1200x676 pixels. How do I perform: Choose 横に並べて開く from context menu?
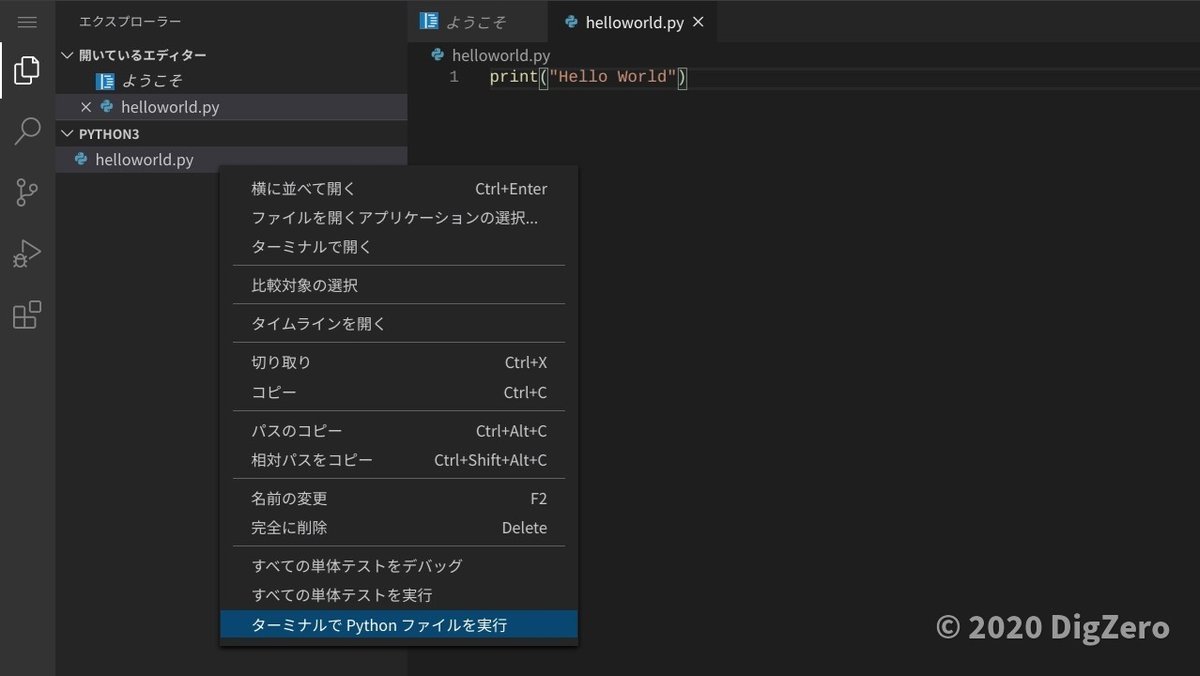399,188
